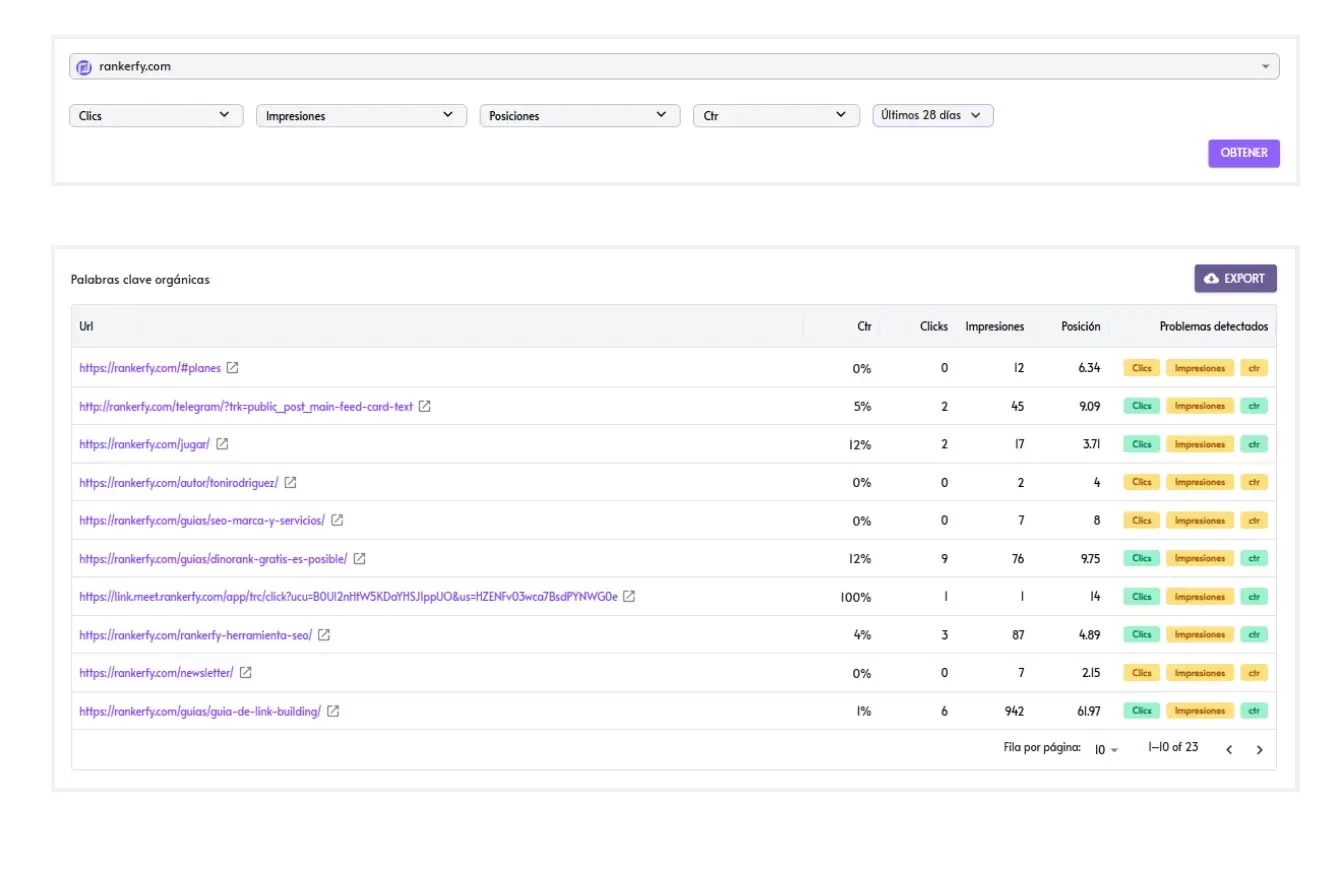Open the guias/seo-marca-y-servicios link
Screen dimensions: 1340x870
(x=202, y=520)
